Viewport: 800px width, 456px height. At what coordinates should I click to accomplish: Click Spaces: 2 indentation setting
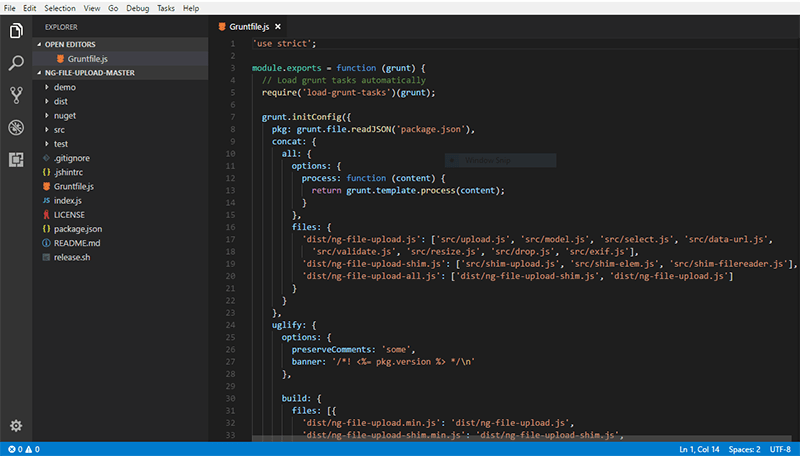pos(744,449)
